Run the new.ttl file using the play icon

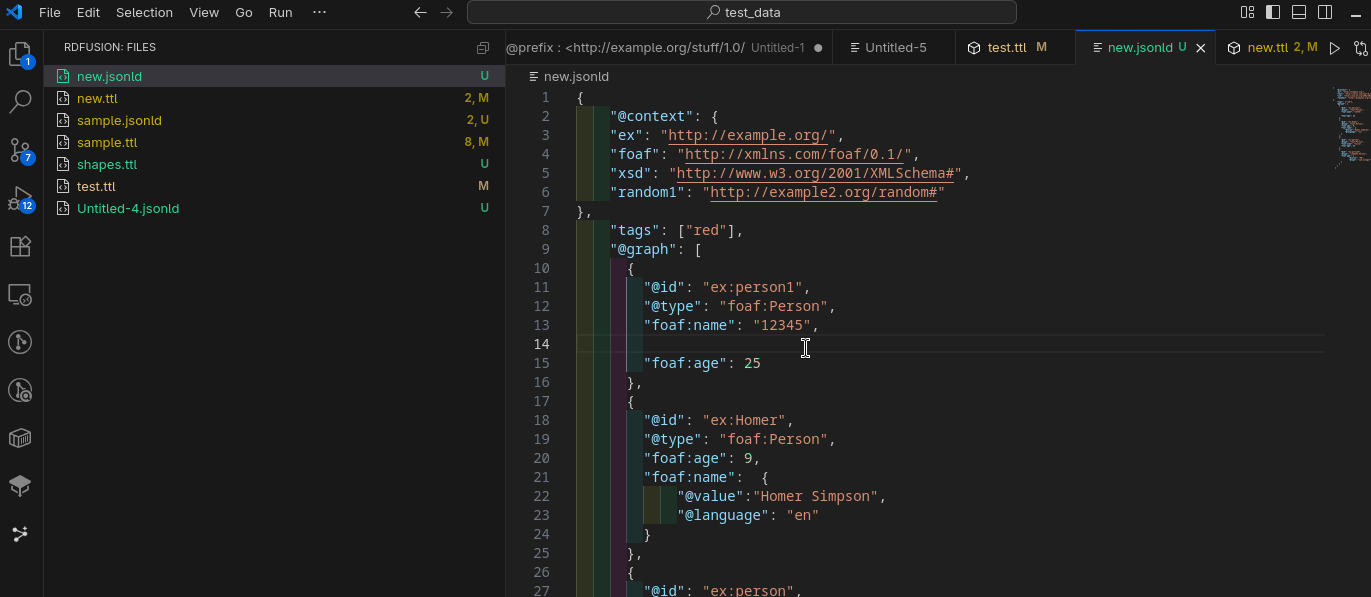click(x=1336, y=47)
